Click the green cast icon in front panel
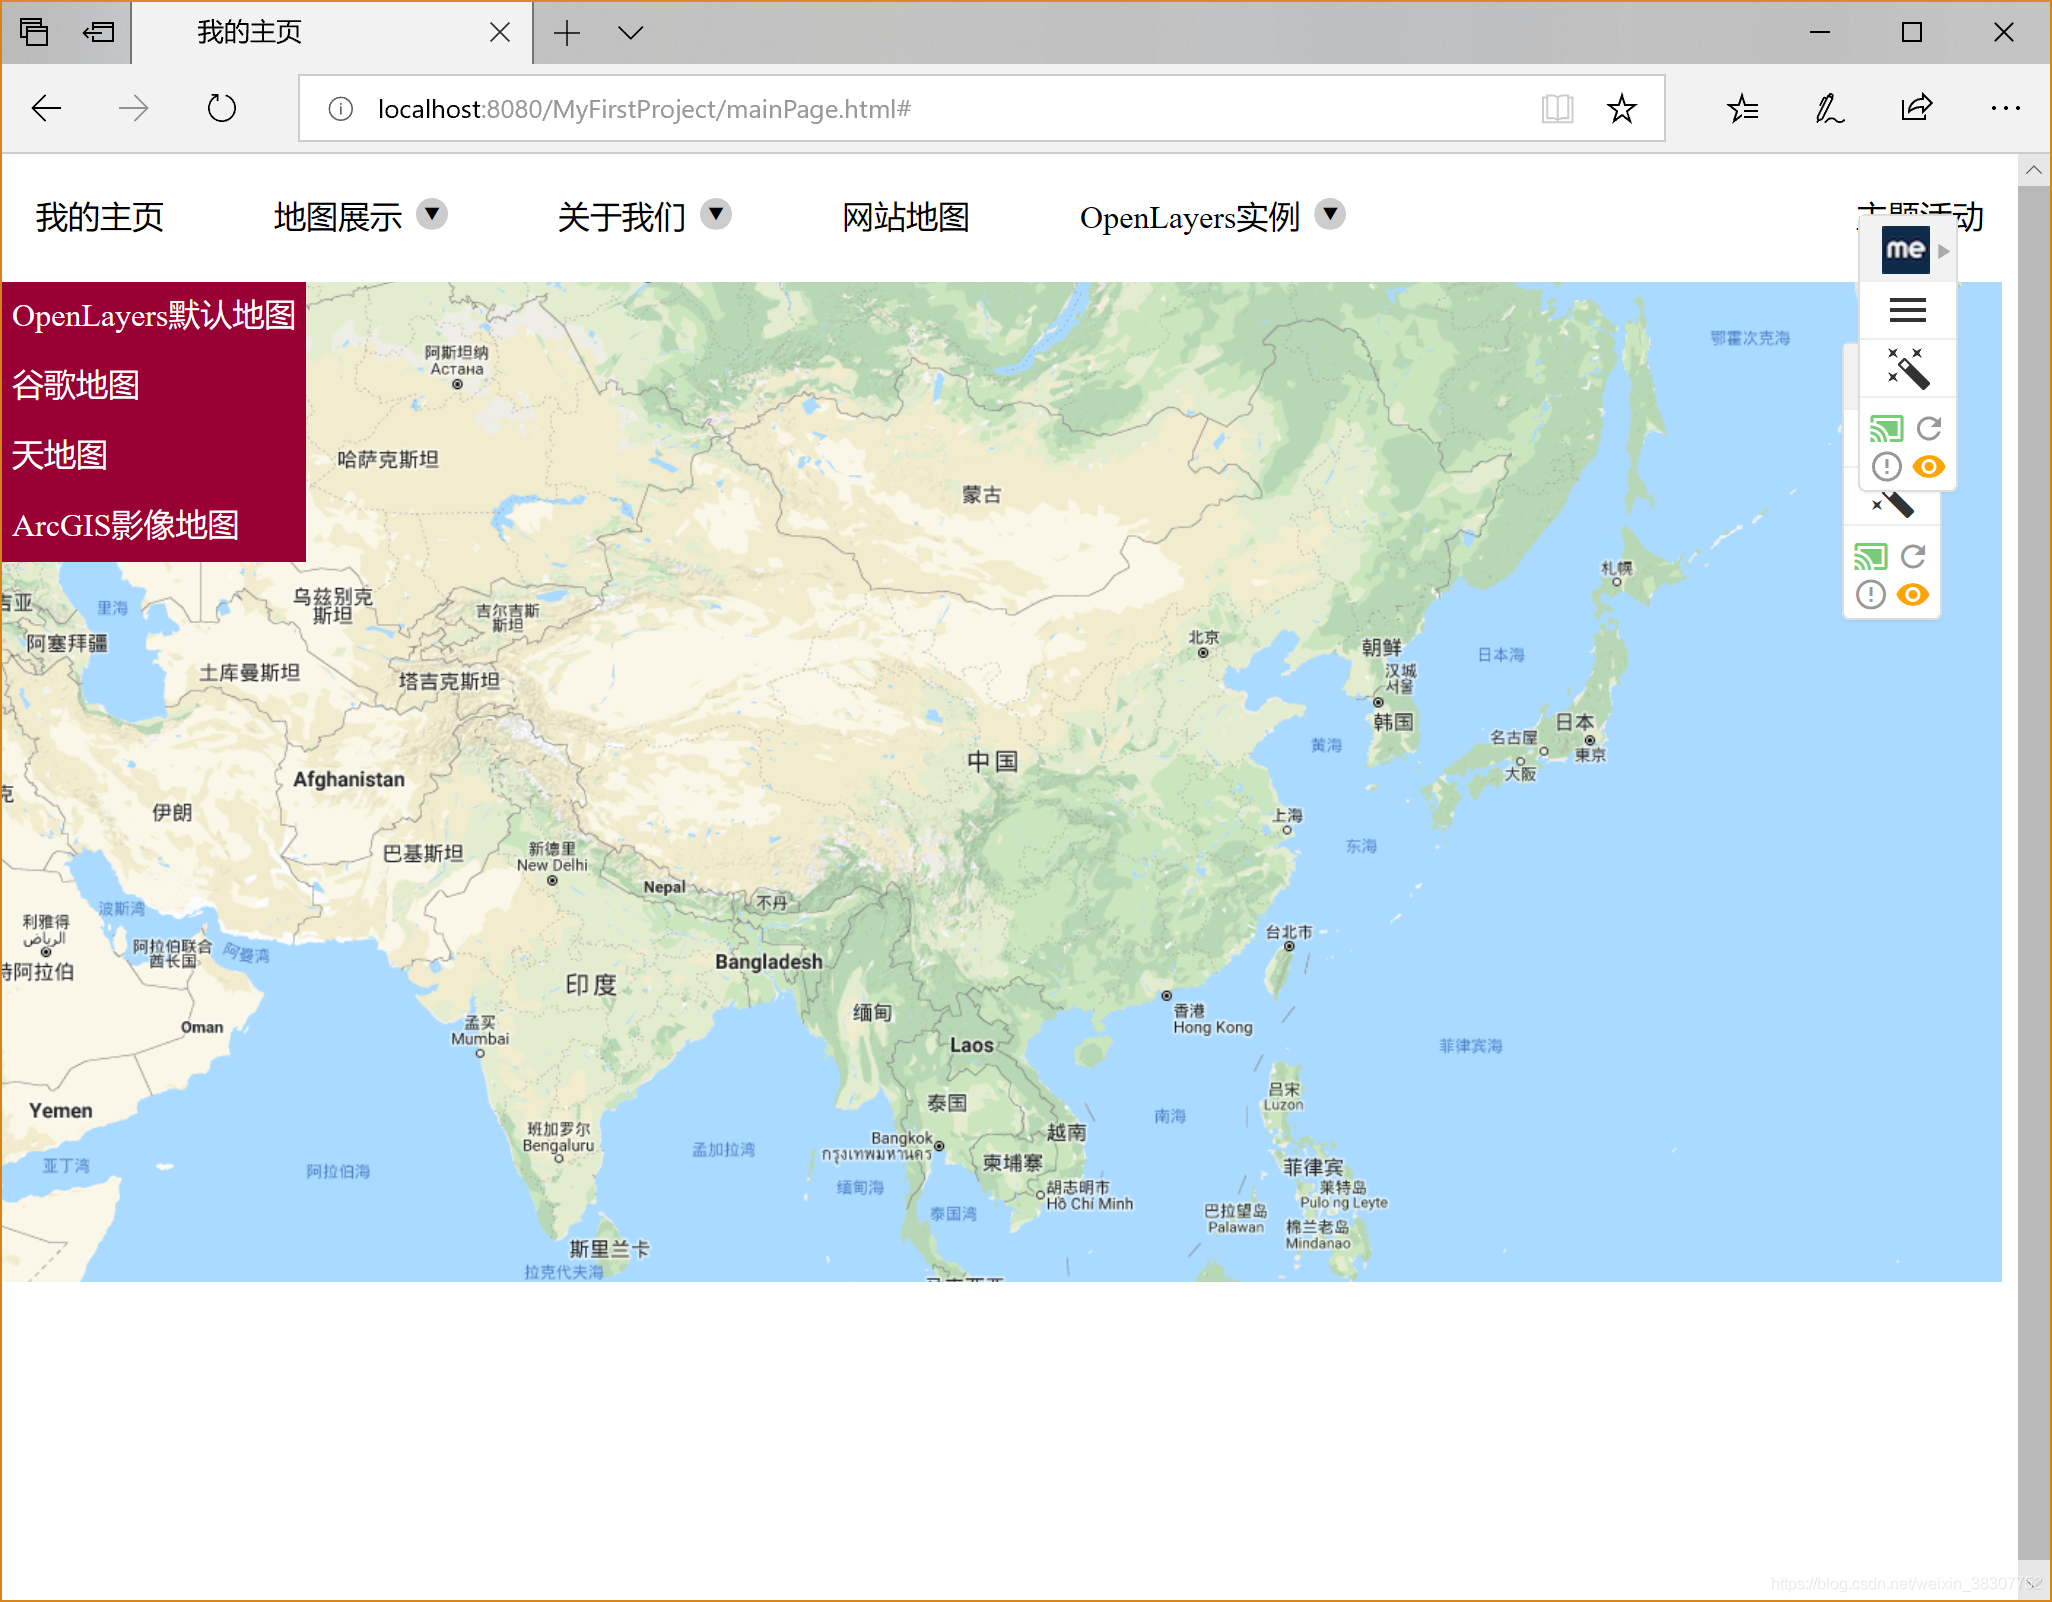 click(1886, 430)
